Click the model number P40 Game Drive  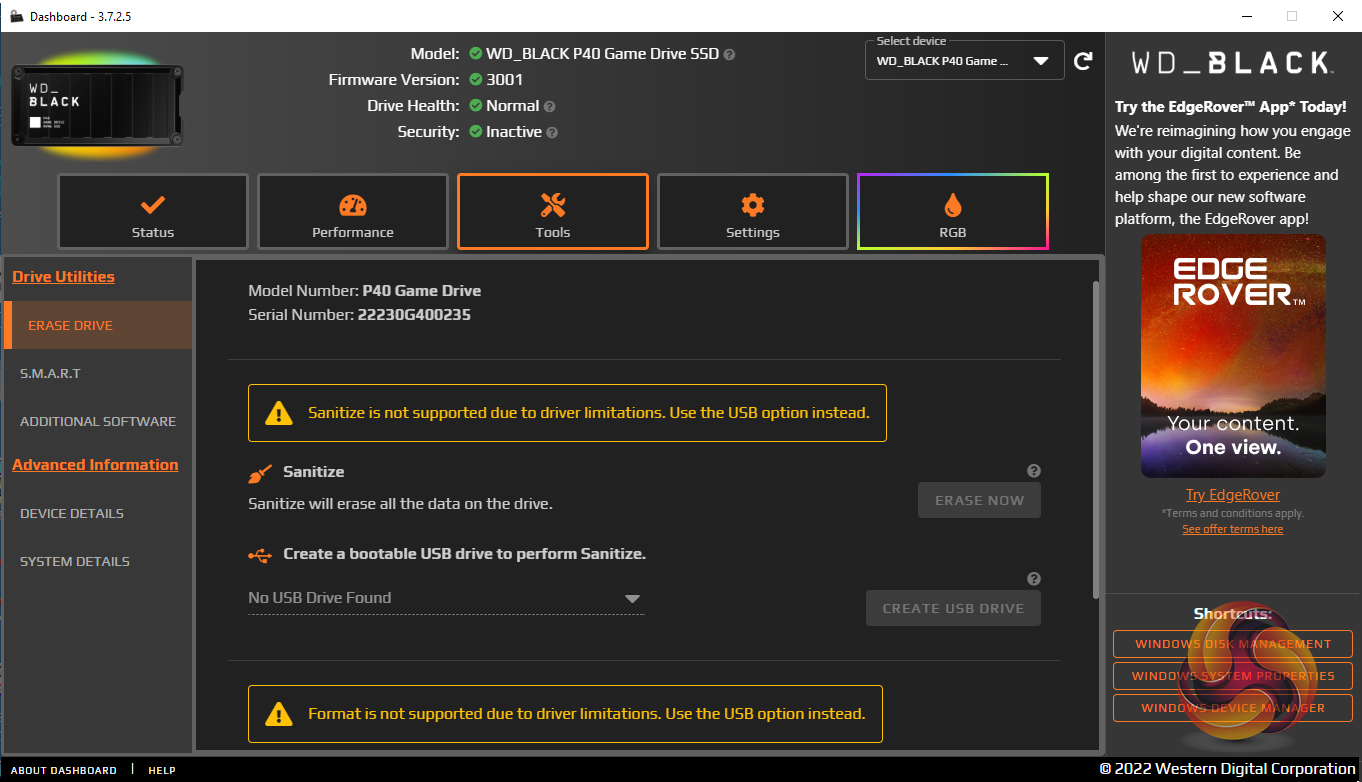[x=421, y=291]
